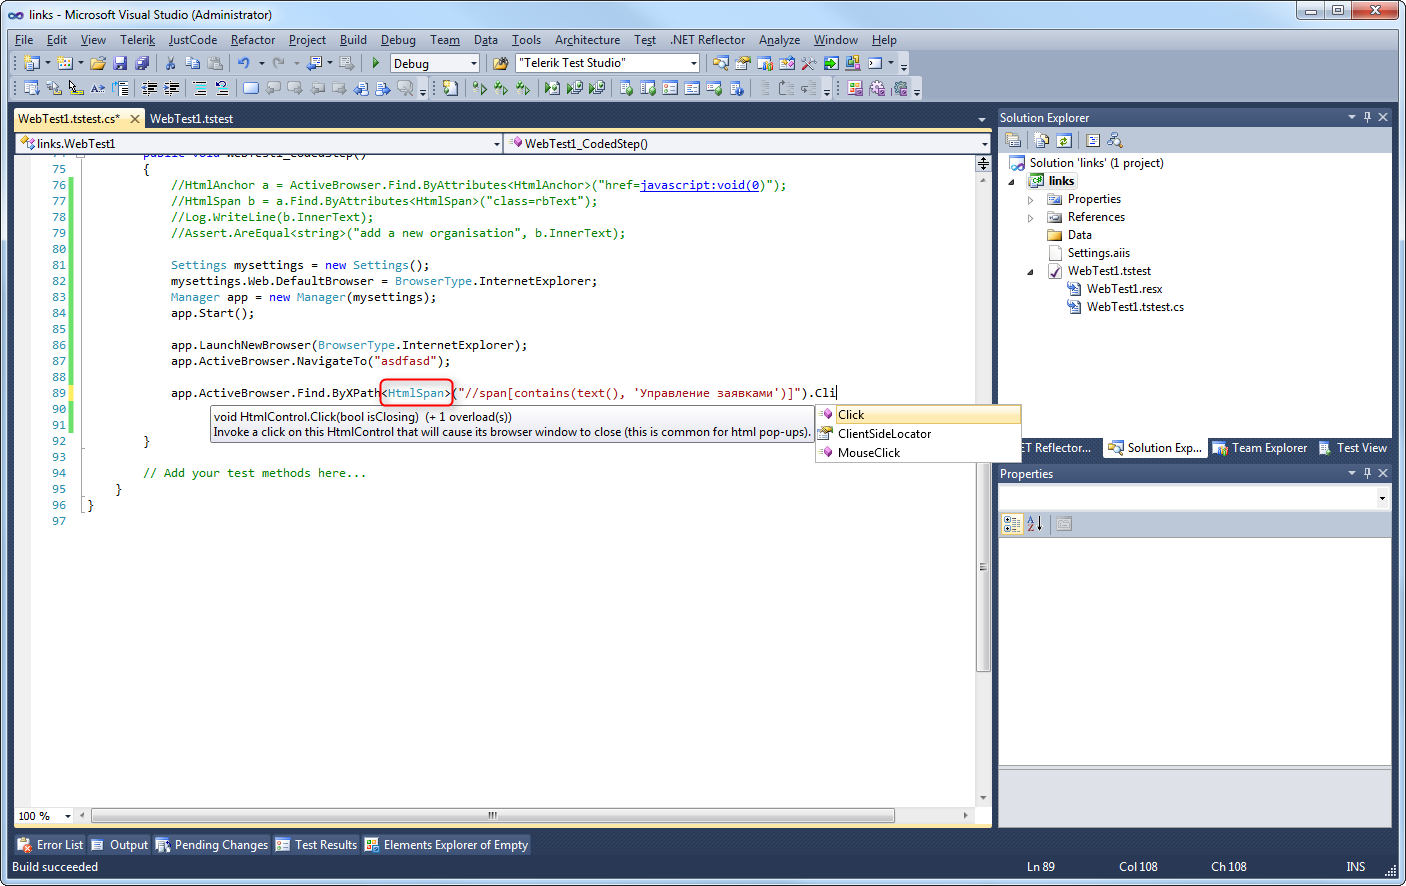Image resolution: width=1406 pixels, height=886 pixels.
Task: Open the editor zoom level 100 % dropdown
Action: coord(67,816)
